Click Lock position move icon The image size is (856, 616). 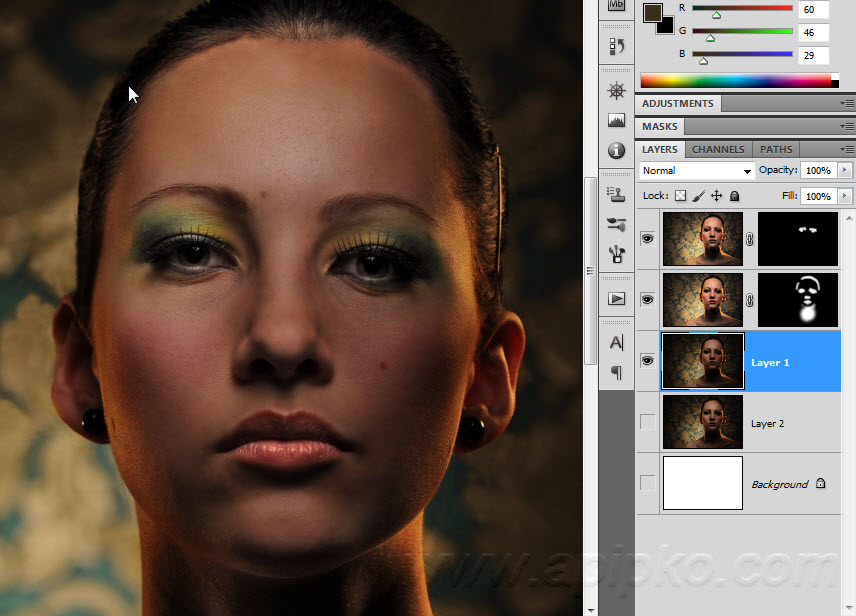[717, 196]
